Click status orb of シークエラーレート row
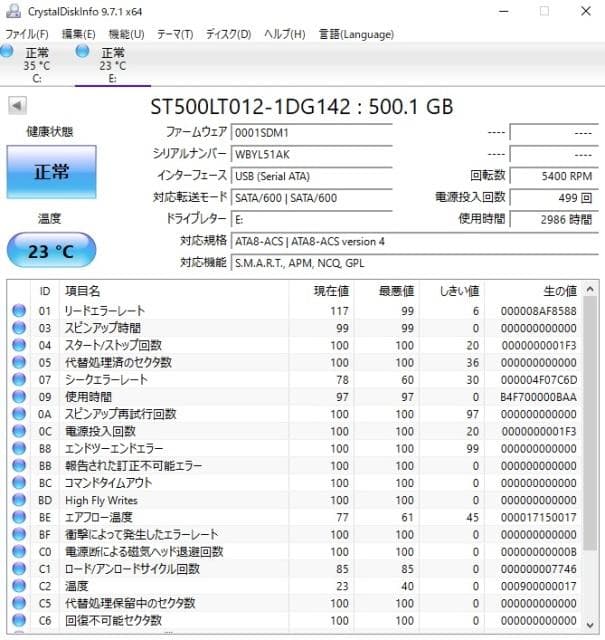The height and width of the screenshot is (640, 605). point(19,379)
